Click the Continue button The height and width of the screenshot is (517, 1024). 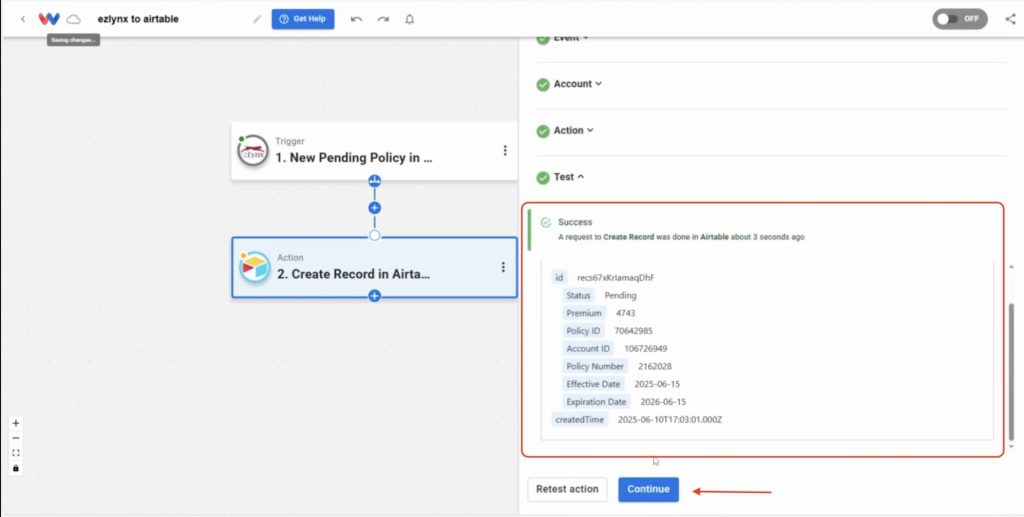point(648,489)
